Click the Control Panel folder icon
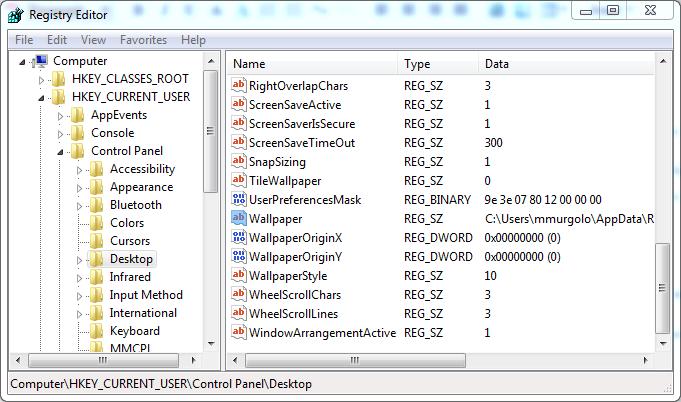Image resolution: width=681 pixels, height=402 pixels. (x=77, y=151)
